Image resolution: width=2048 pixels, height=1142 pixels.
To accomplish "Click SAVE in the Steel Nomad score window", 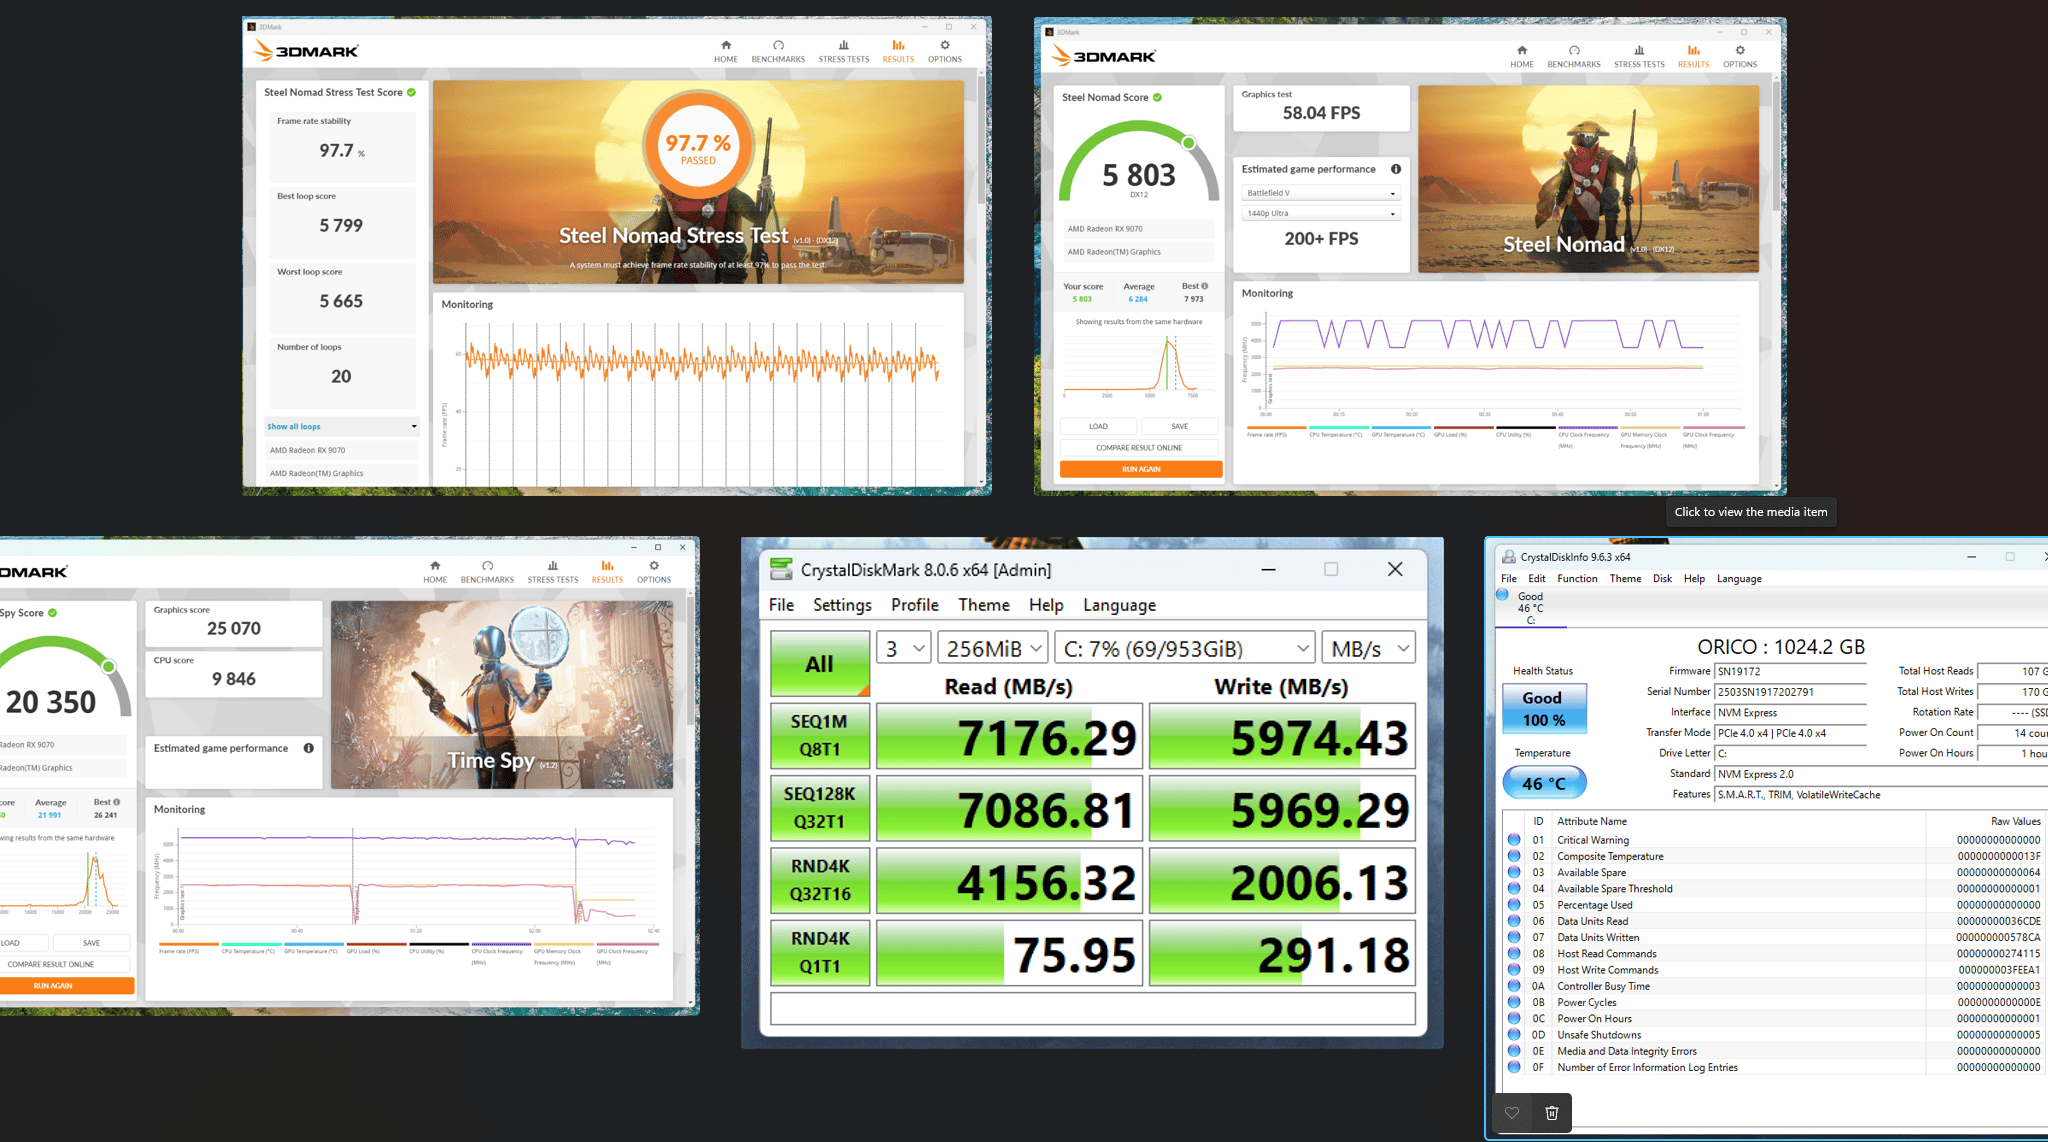I will [x=1180, y=426].
